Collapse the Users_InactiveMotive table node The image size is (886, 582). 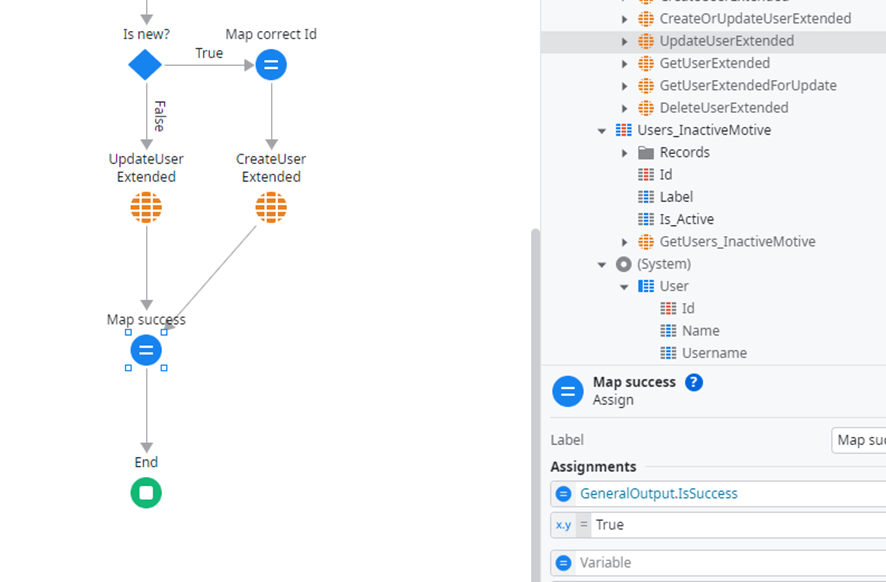[602, 130]
